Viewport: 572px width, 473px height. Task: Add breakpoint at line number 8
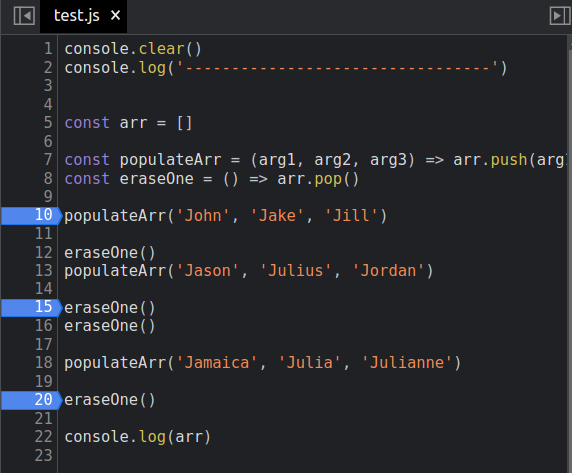pyautogui.click(x=48, y=179)
